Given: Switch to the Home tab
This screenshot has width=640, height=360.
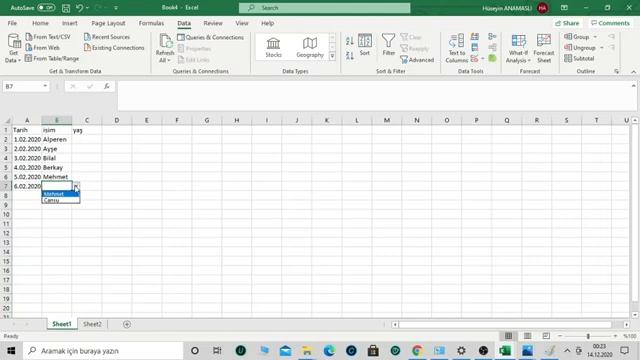Looking at the screenshot, I should tap(40, 23).
